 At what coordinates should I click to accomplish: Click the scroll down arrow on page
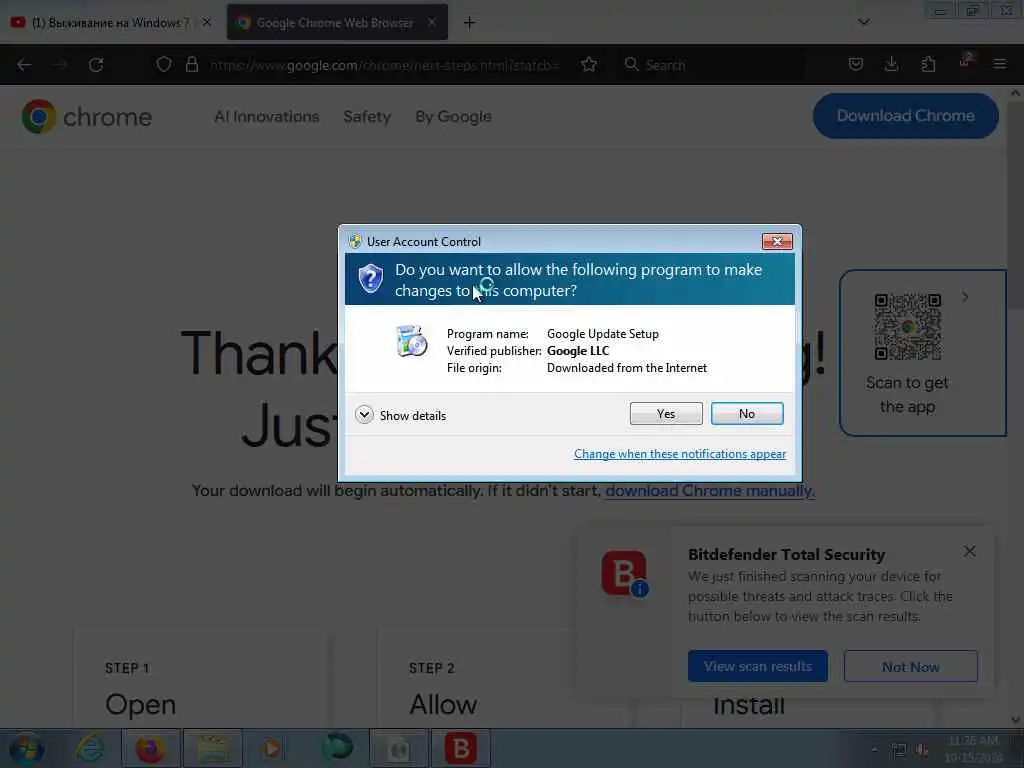1016,720
